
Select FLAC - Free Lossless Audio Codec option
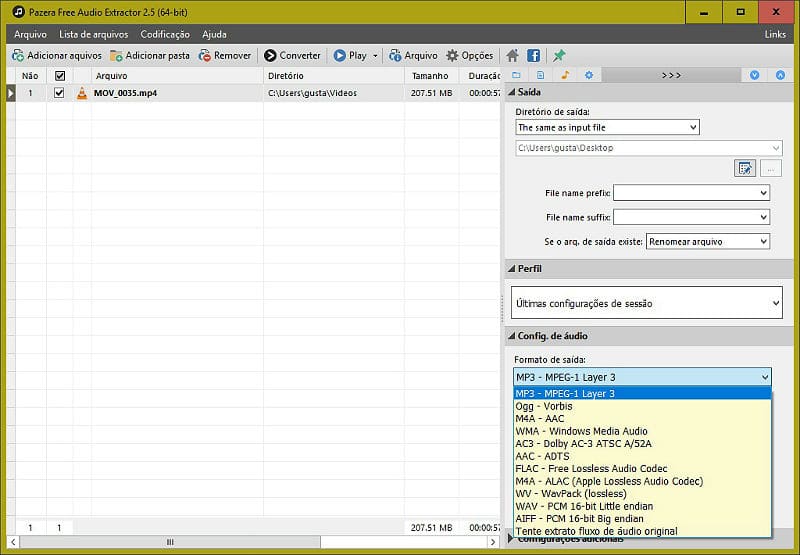(x=642, y=469)
